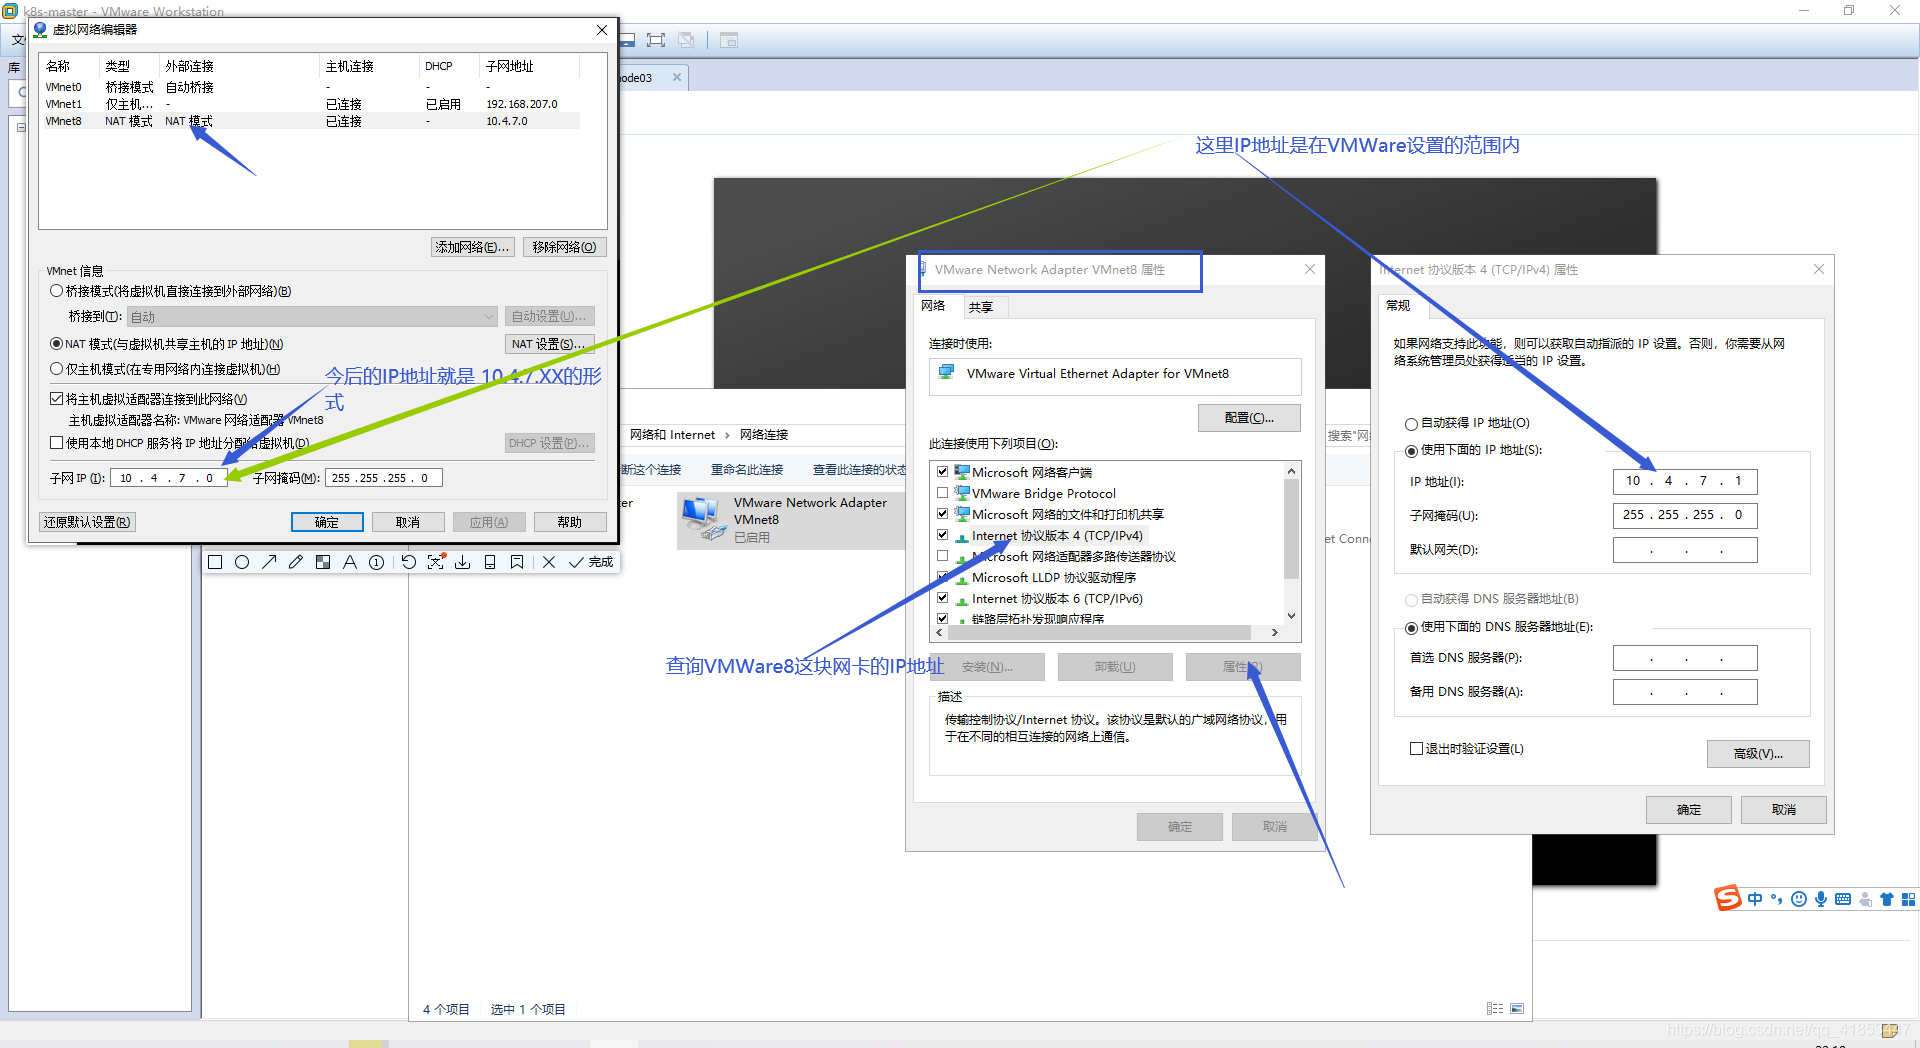Click the Sogou input method logo
This screenshot has width=1920, height=1048.
1728,898
